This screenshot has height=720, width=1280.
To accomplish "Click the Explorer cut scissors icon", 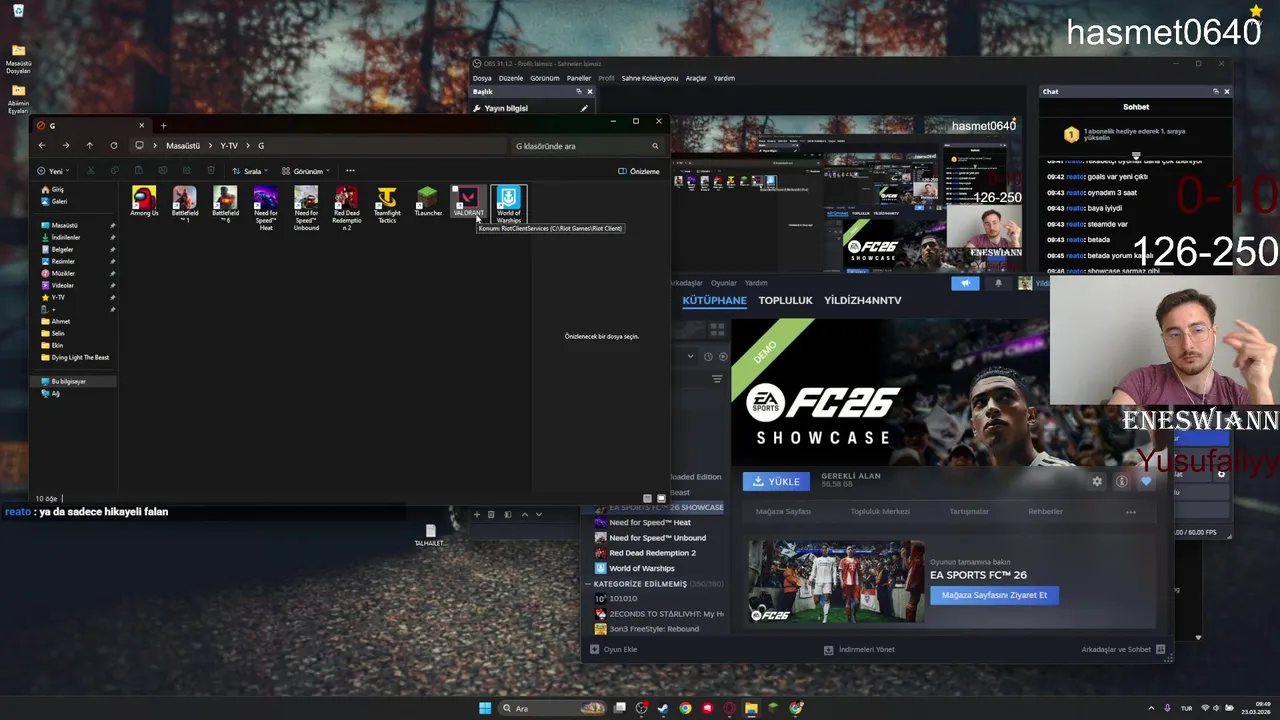I will coord(90,171).
